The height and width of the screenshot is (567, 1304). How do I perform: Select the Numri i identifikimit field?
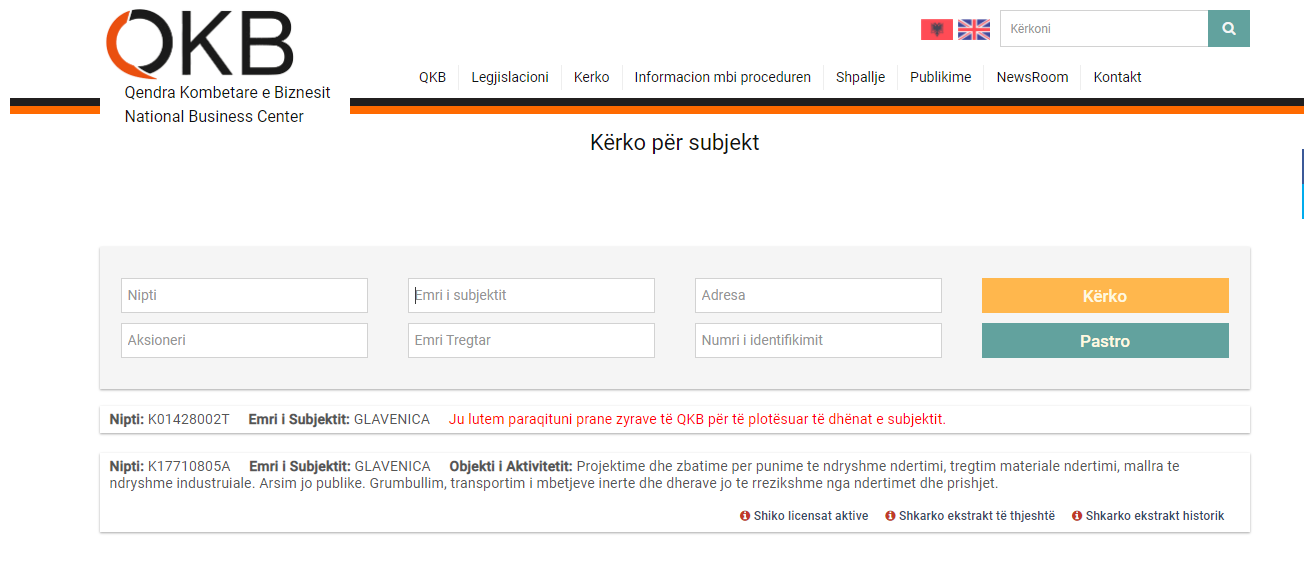coord(818,340)
